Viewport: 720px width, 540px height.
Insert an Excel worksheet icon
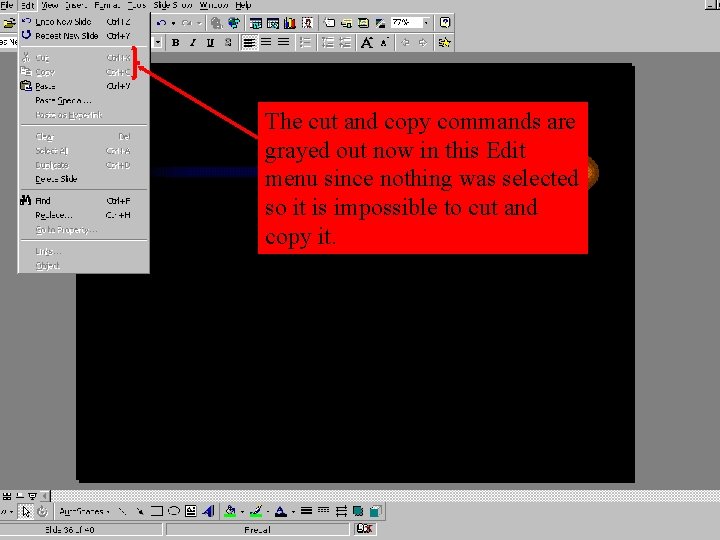(273, 22)
